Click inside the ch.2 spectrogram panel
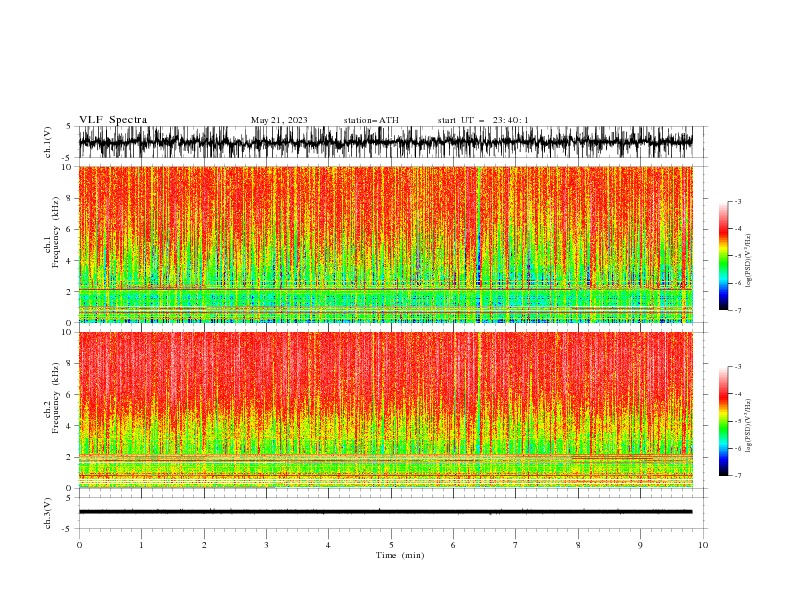This screenshot has height=612, width=792. coord(385,410)
